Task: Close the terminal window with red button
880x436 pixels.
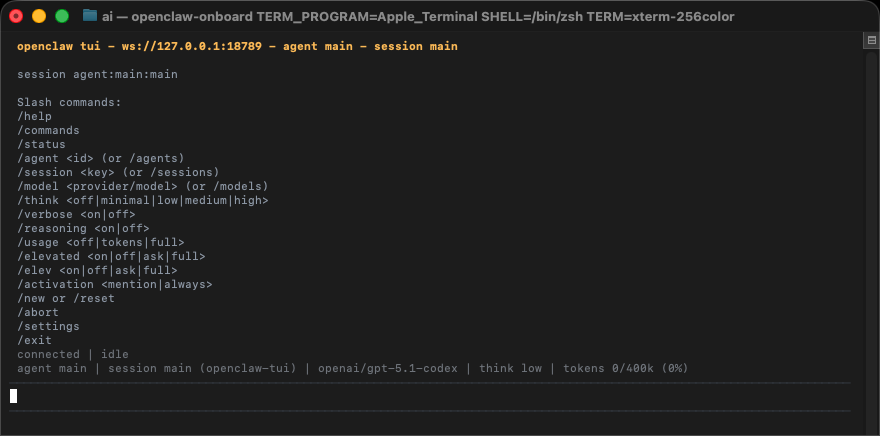Action: 16,16
